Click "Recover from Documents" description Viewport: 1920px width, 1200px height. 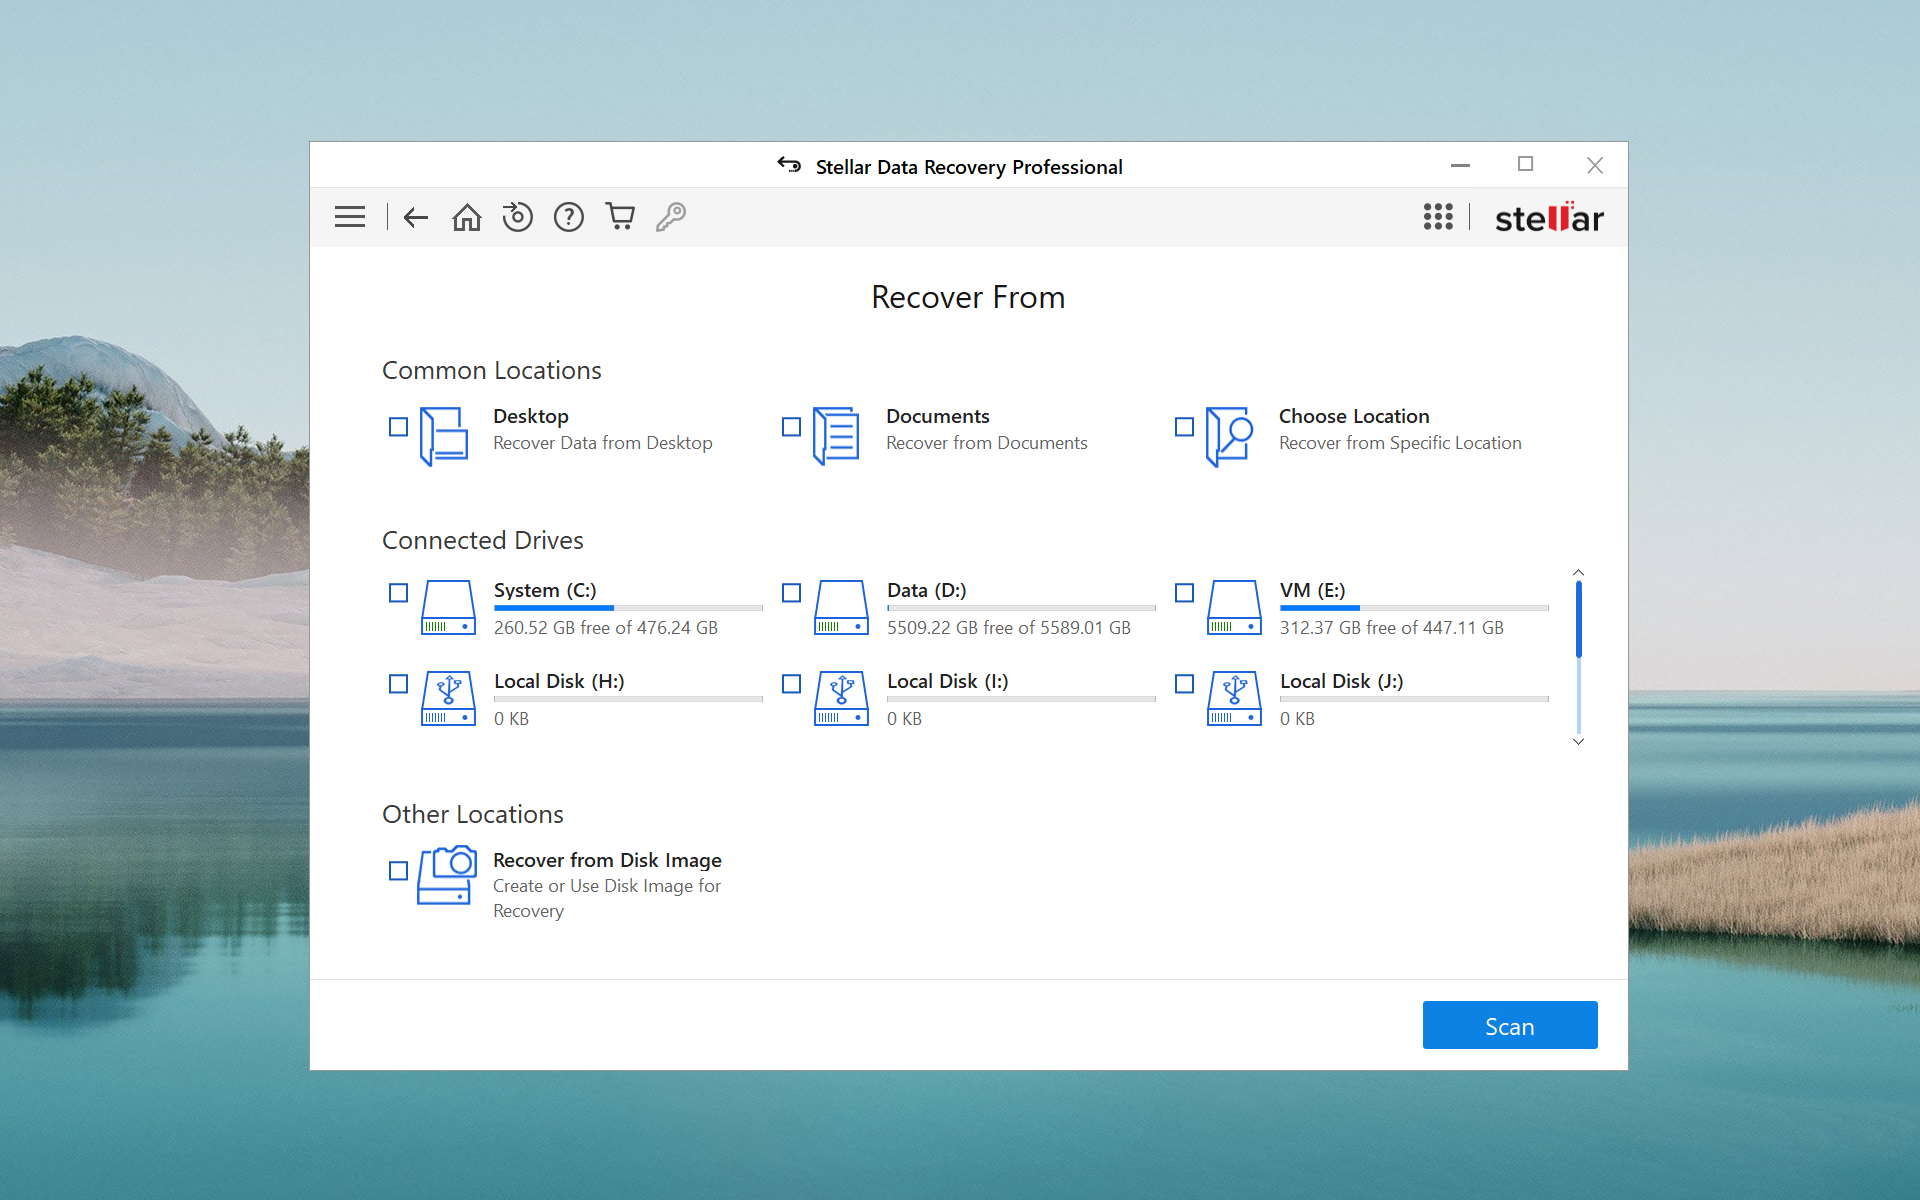click(x=987, y=443)
